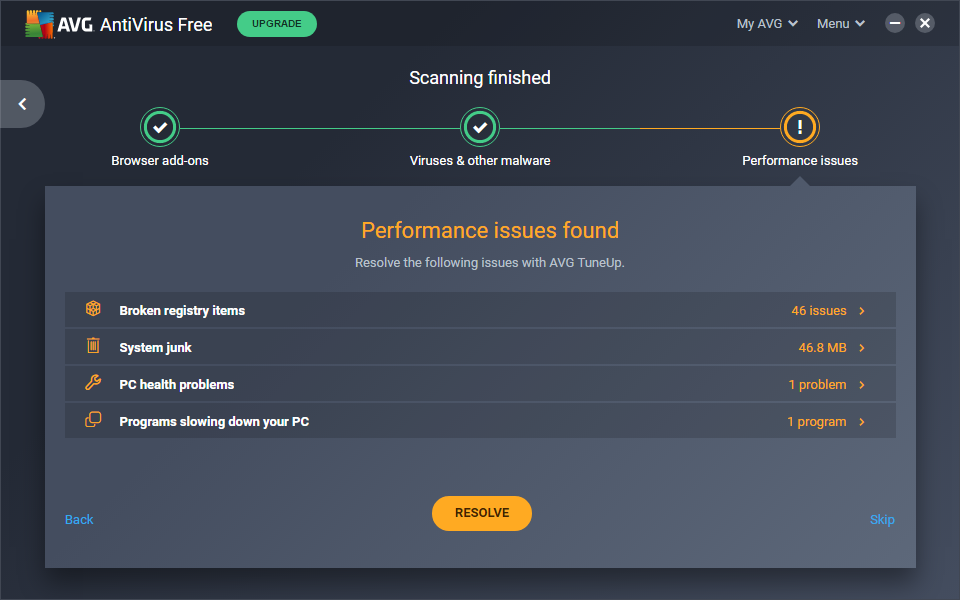
Task: Click the Programs slowing down your PC icon
Action: (93, 421)
